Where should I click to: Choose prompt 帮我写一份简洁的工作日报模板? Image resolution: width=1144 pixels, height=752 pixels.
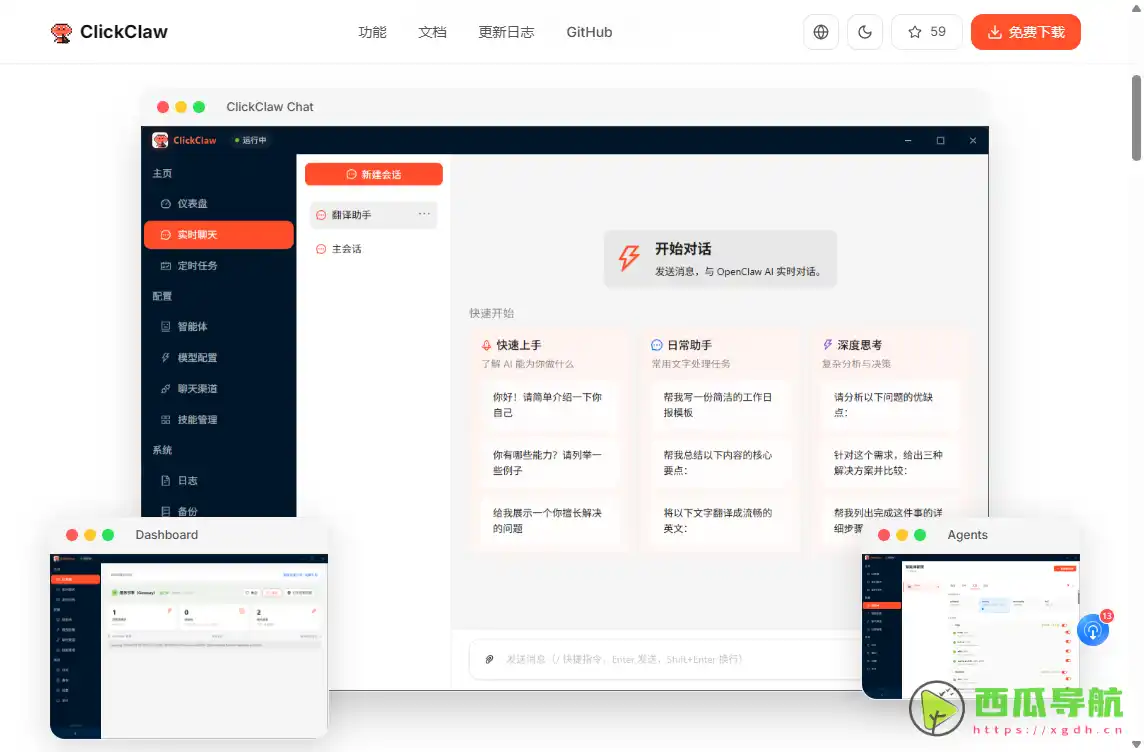coord(720,405)
